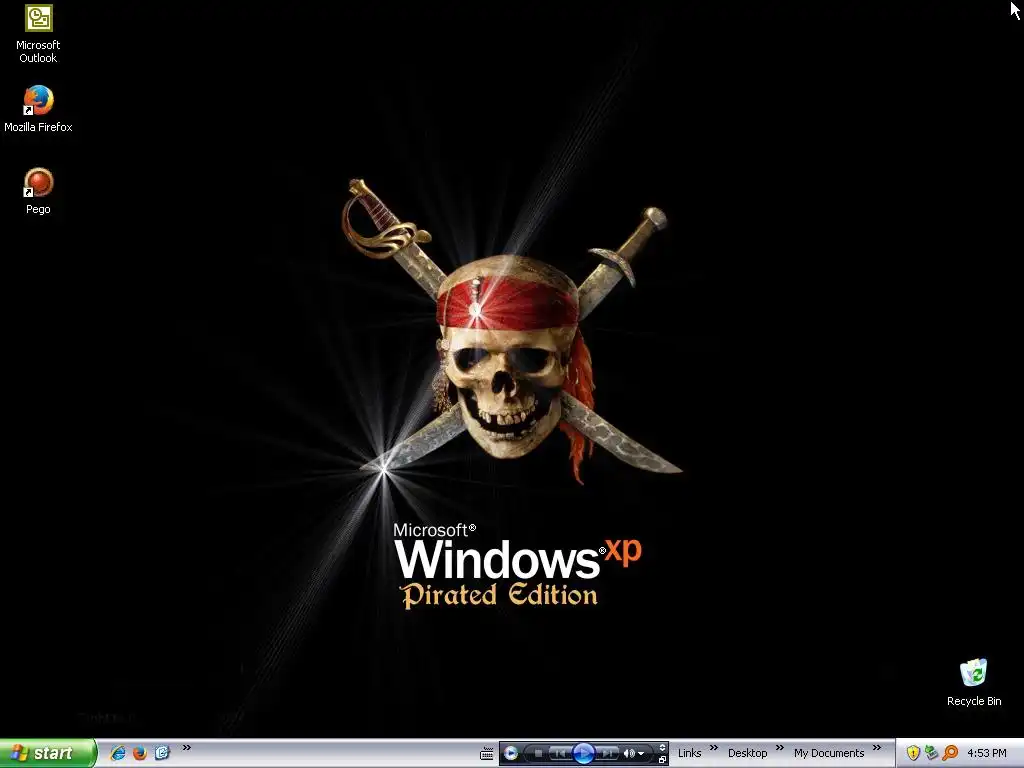Skip to next track in the media toolbar
1024x768 pixels.
coord(607,753)
